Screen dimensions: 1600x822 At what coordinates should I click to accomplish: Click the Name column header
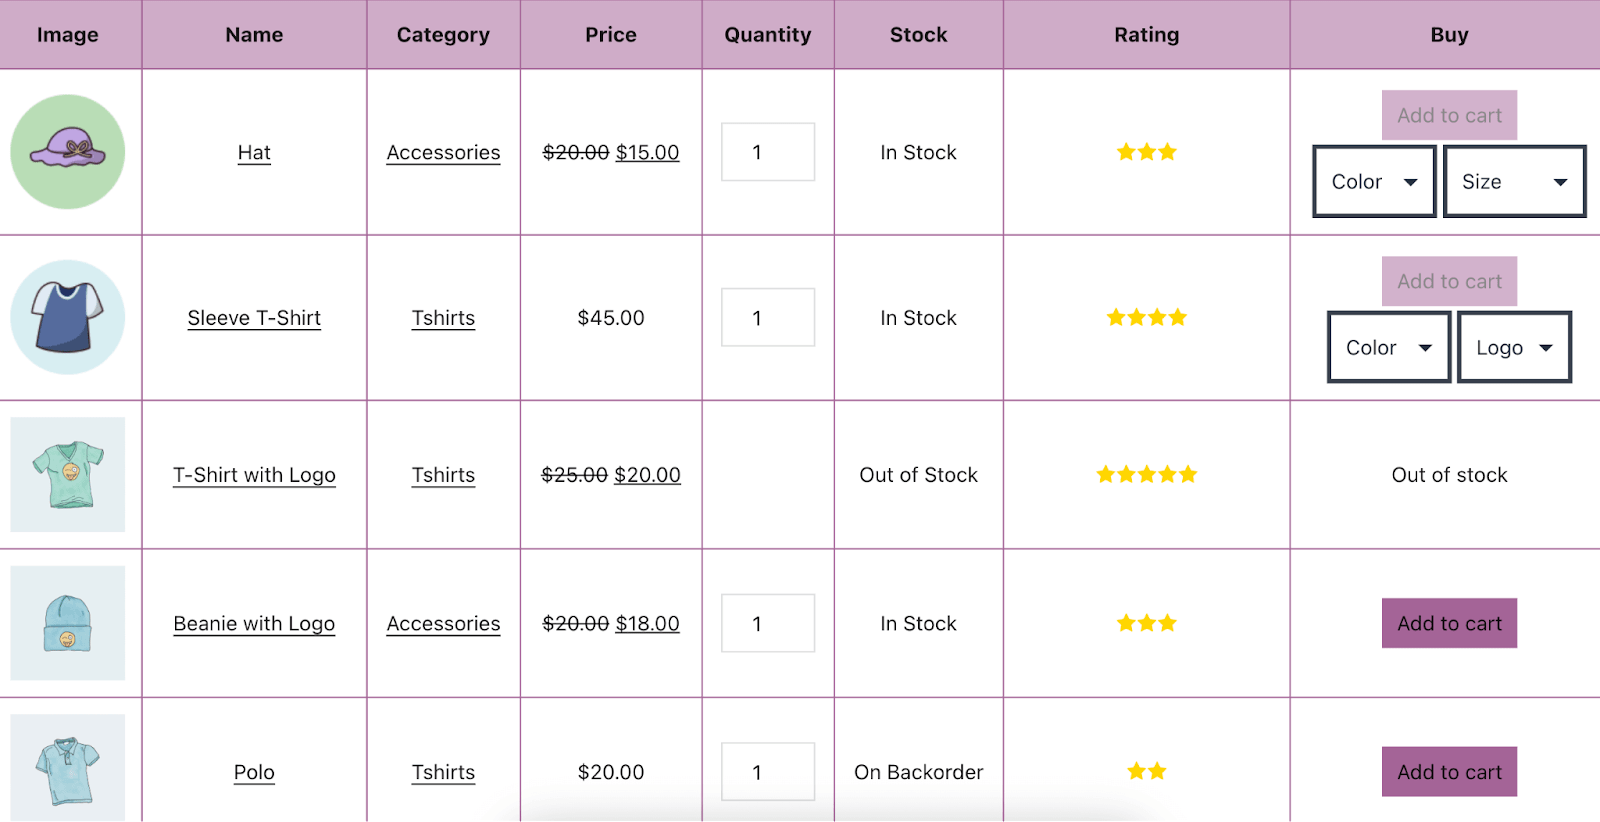253,34
